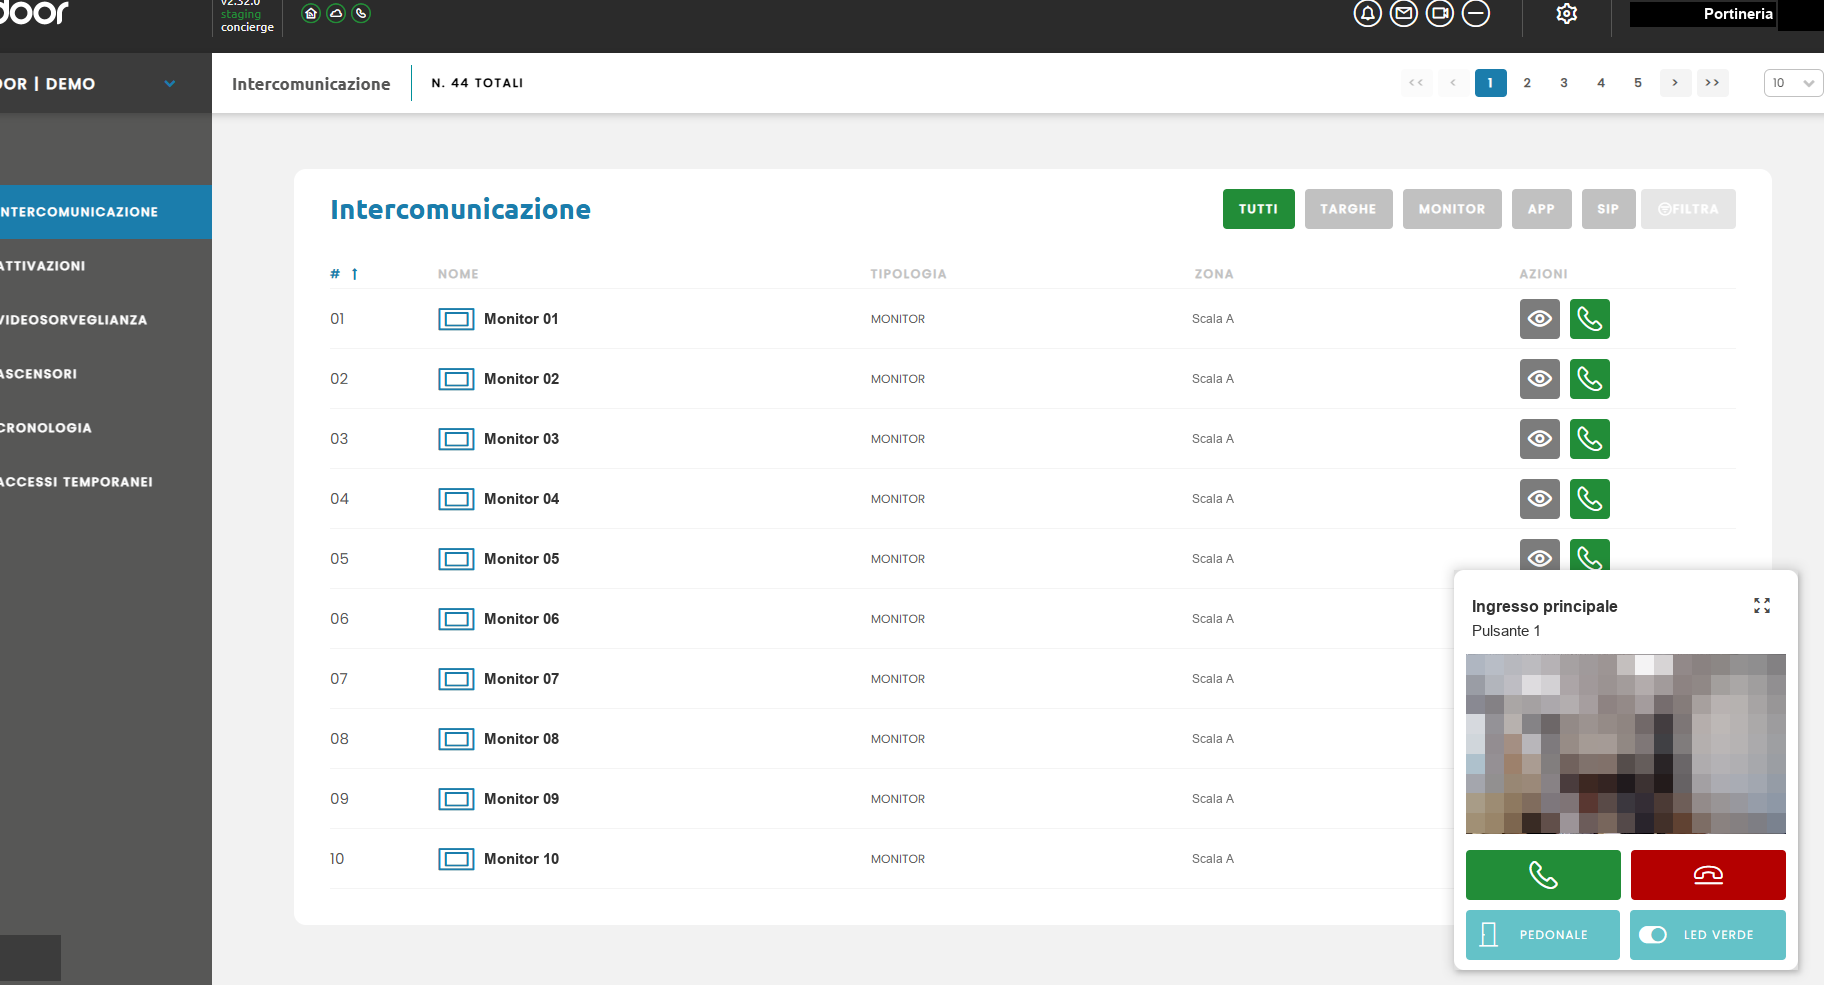
Task: View Monitor 01 with eye button
Action: point(1540,319)
